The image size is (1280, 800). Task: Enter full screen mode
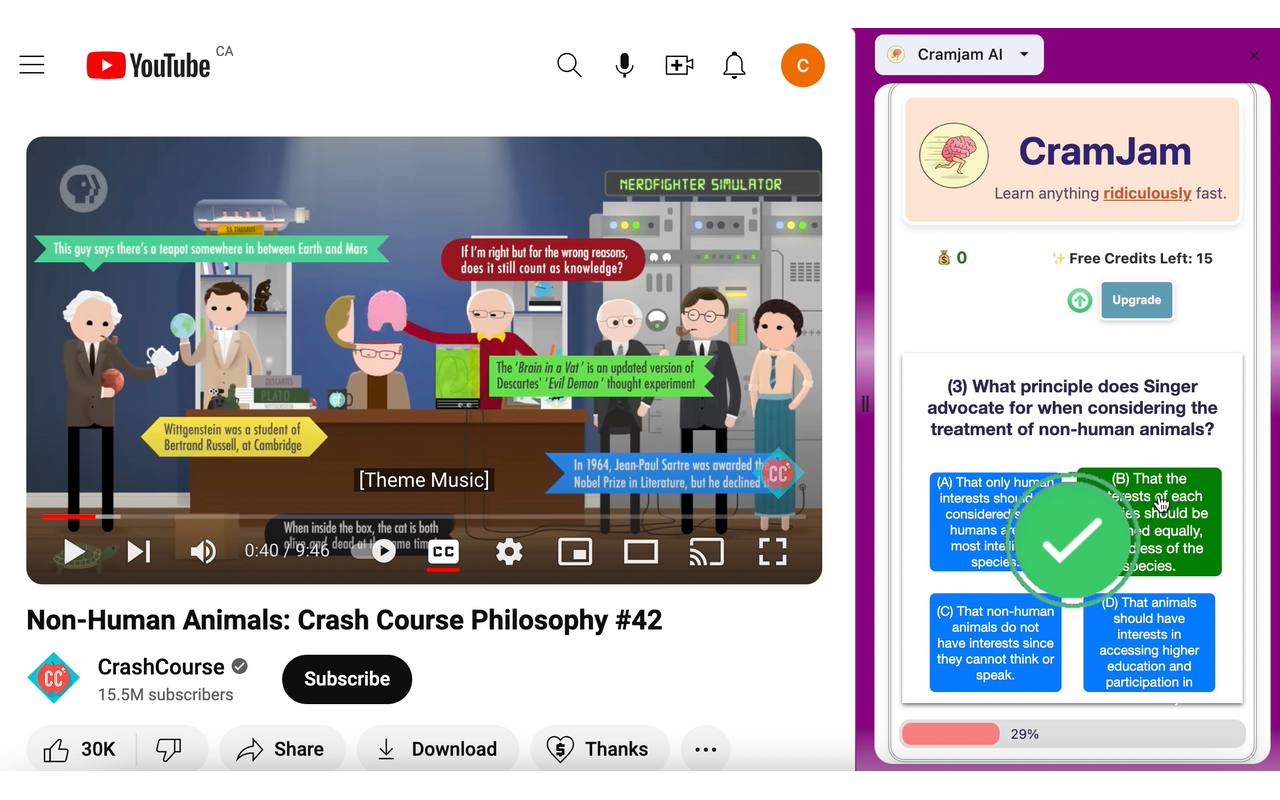click(773, 551)
